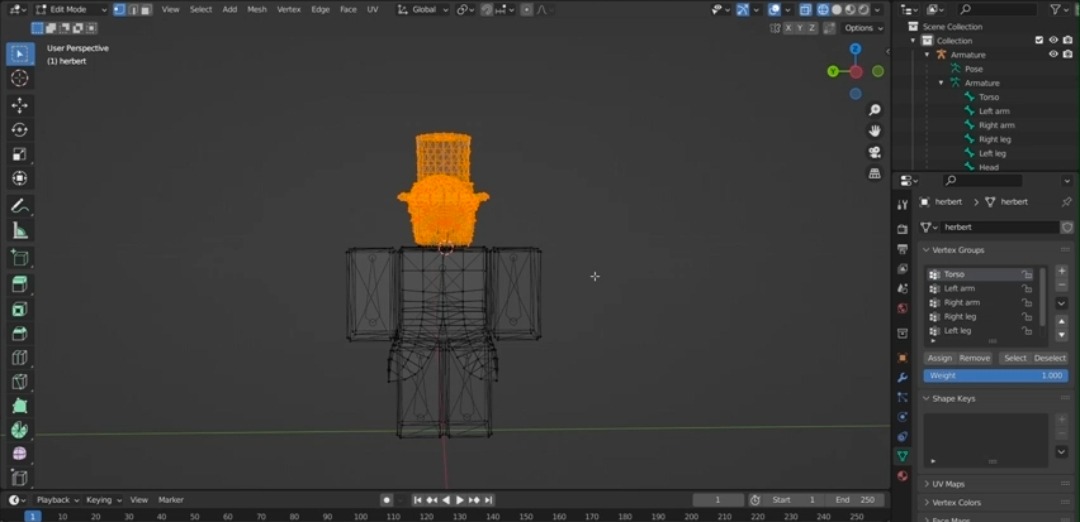Hide Armature using its eye icon
Image resolution: width=1080 pixels, height=522 pixels.
click(1053, 55)
